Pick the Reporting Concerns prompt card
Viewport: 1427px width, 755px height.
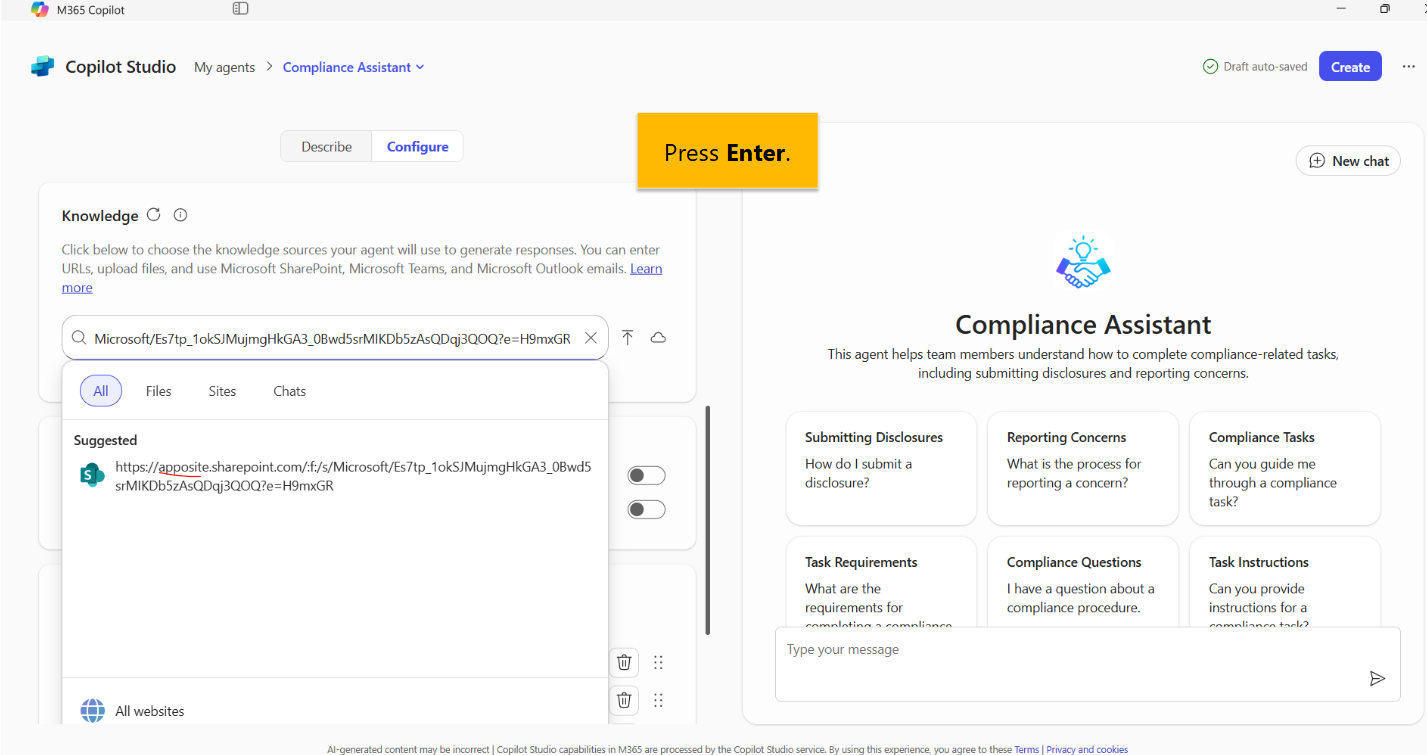1083,468
